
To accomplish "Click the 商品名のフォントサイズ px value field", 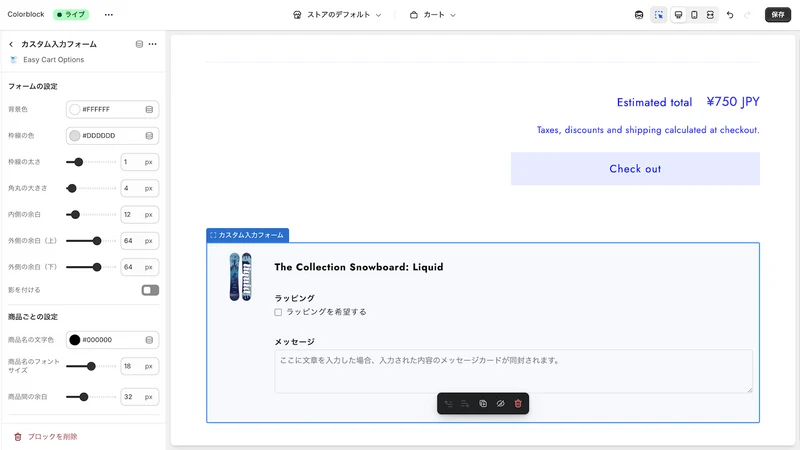I will tap(139, 366).
